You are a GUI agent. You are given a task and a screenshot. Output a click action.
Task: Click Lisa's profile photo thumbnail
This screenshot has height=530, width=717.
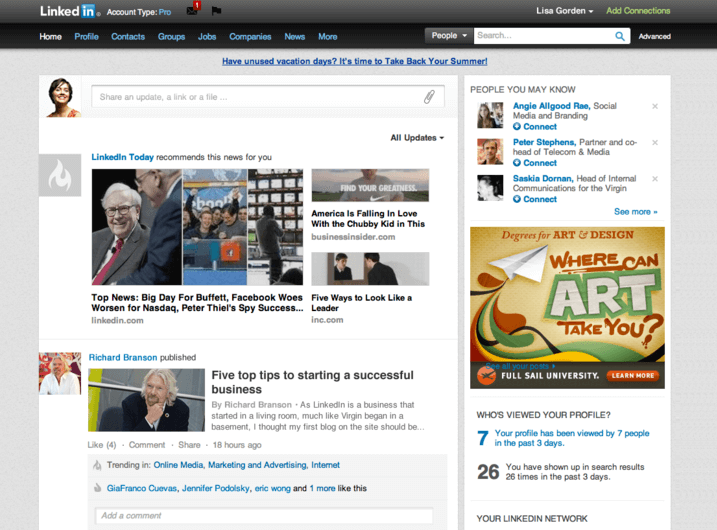point(60,96)
